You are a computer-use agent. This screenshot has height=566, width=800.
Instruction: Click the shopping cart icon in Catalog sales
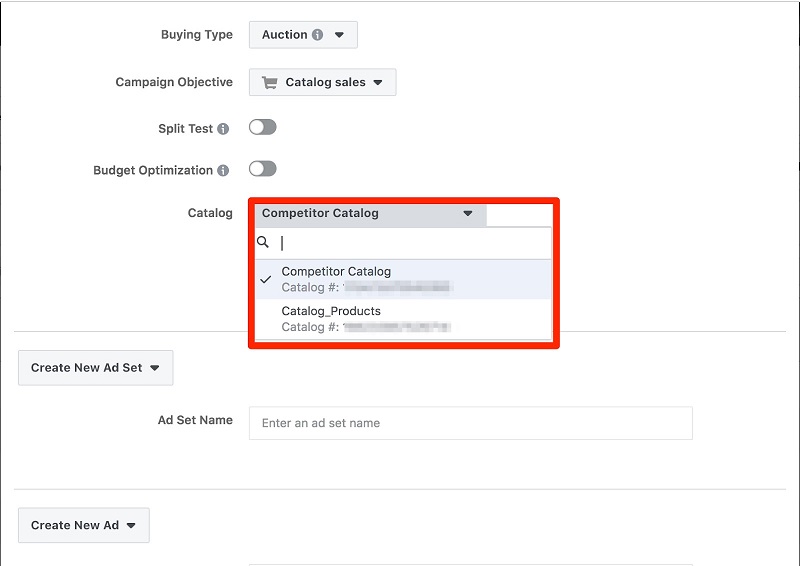pyautogui.click(x=269, y=82)
